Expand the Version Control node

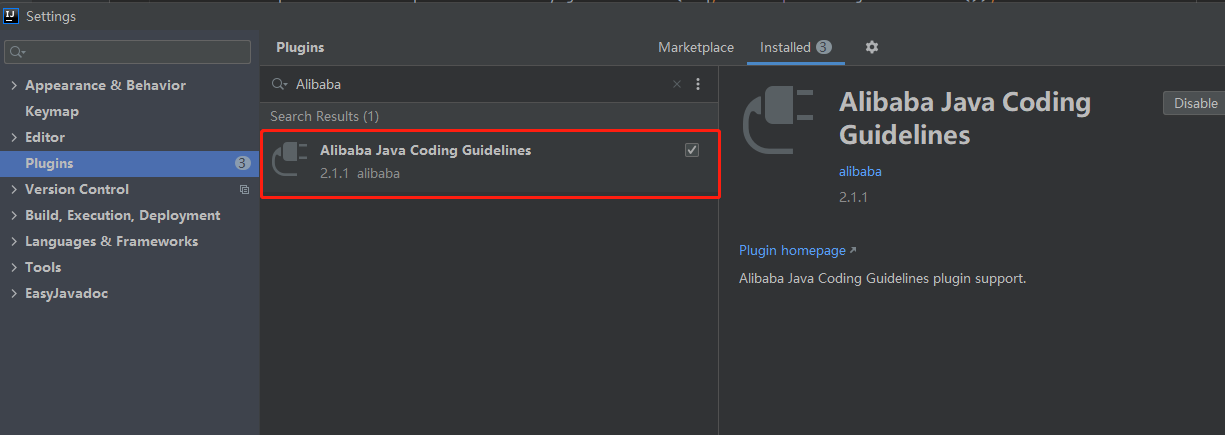[13, 189]
